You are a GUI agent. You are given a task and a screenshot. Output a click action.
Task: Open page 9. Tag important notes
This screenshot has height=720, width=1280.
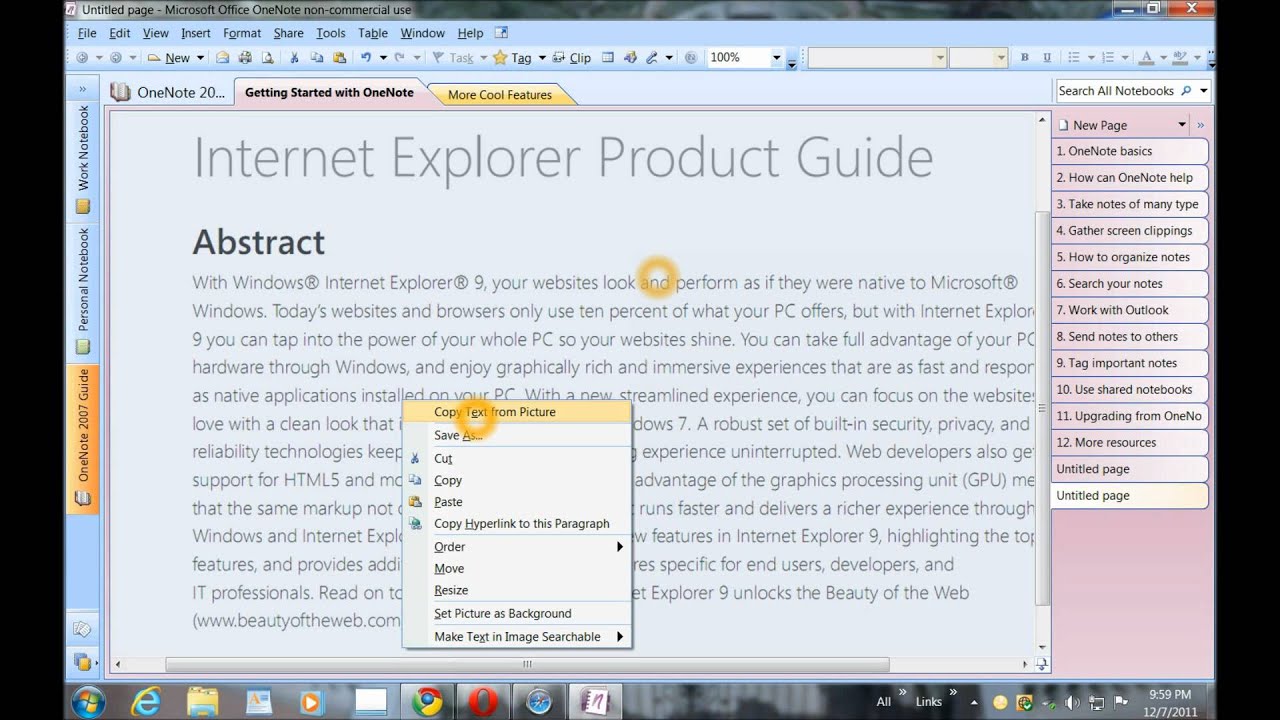[1129, 363]
